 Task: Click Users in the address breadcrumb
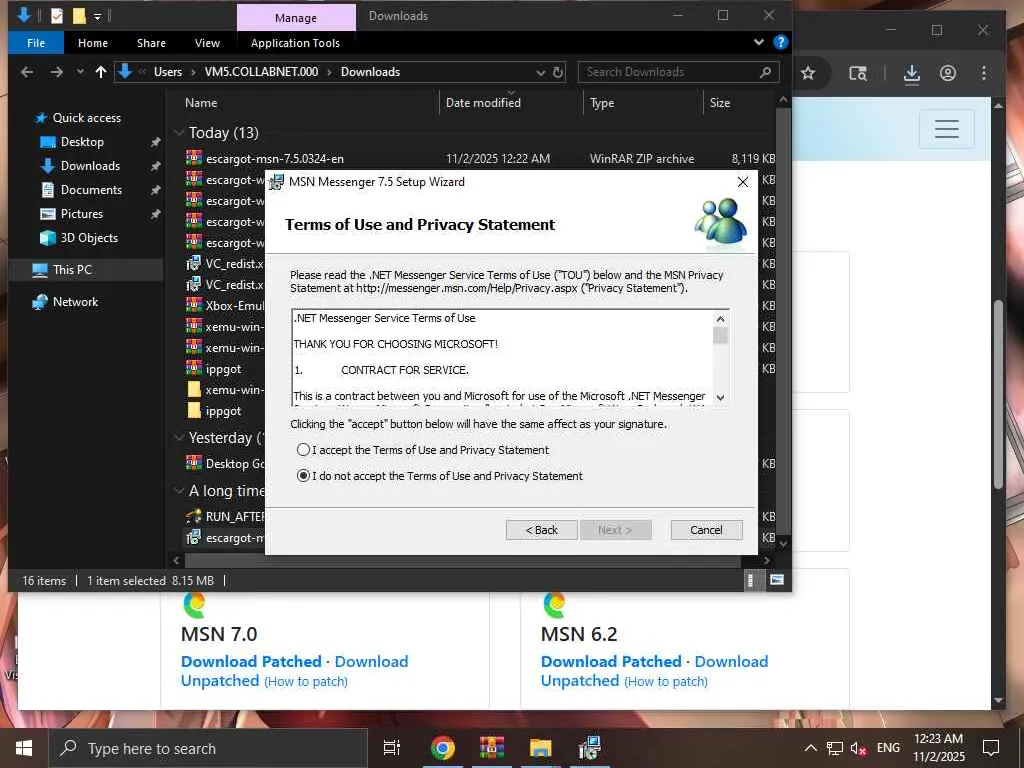point(168,72)
